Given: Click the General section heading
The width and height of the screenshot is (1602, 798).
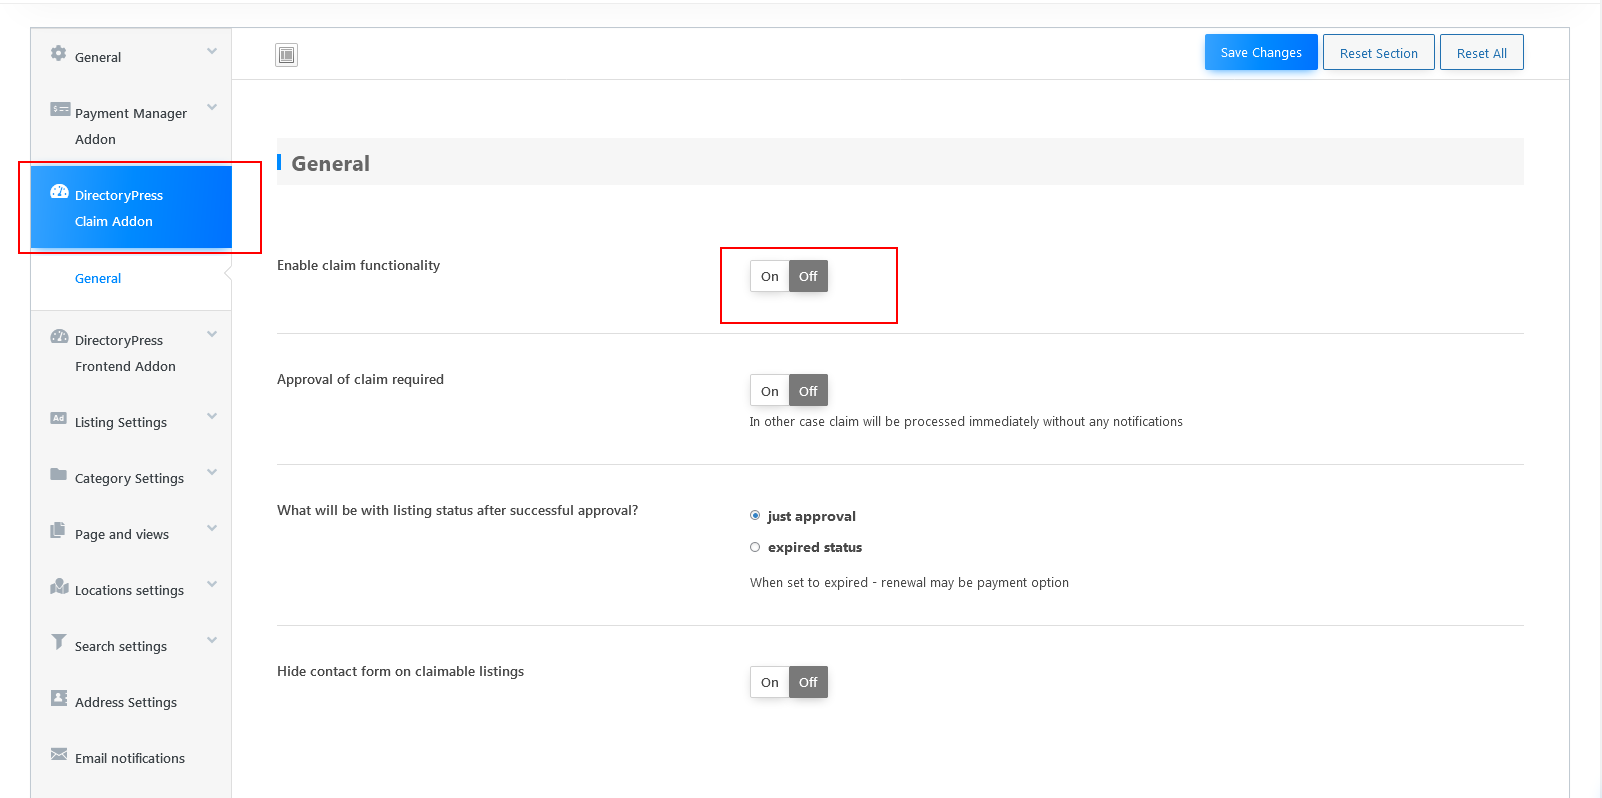Looking at the screenshot, I should pos(330,163).
